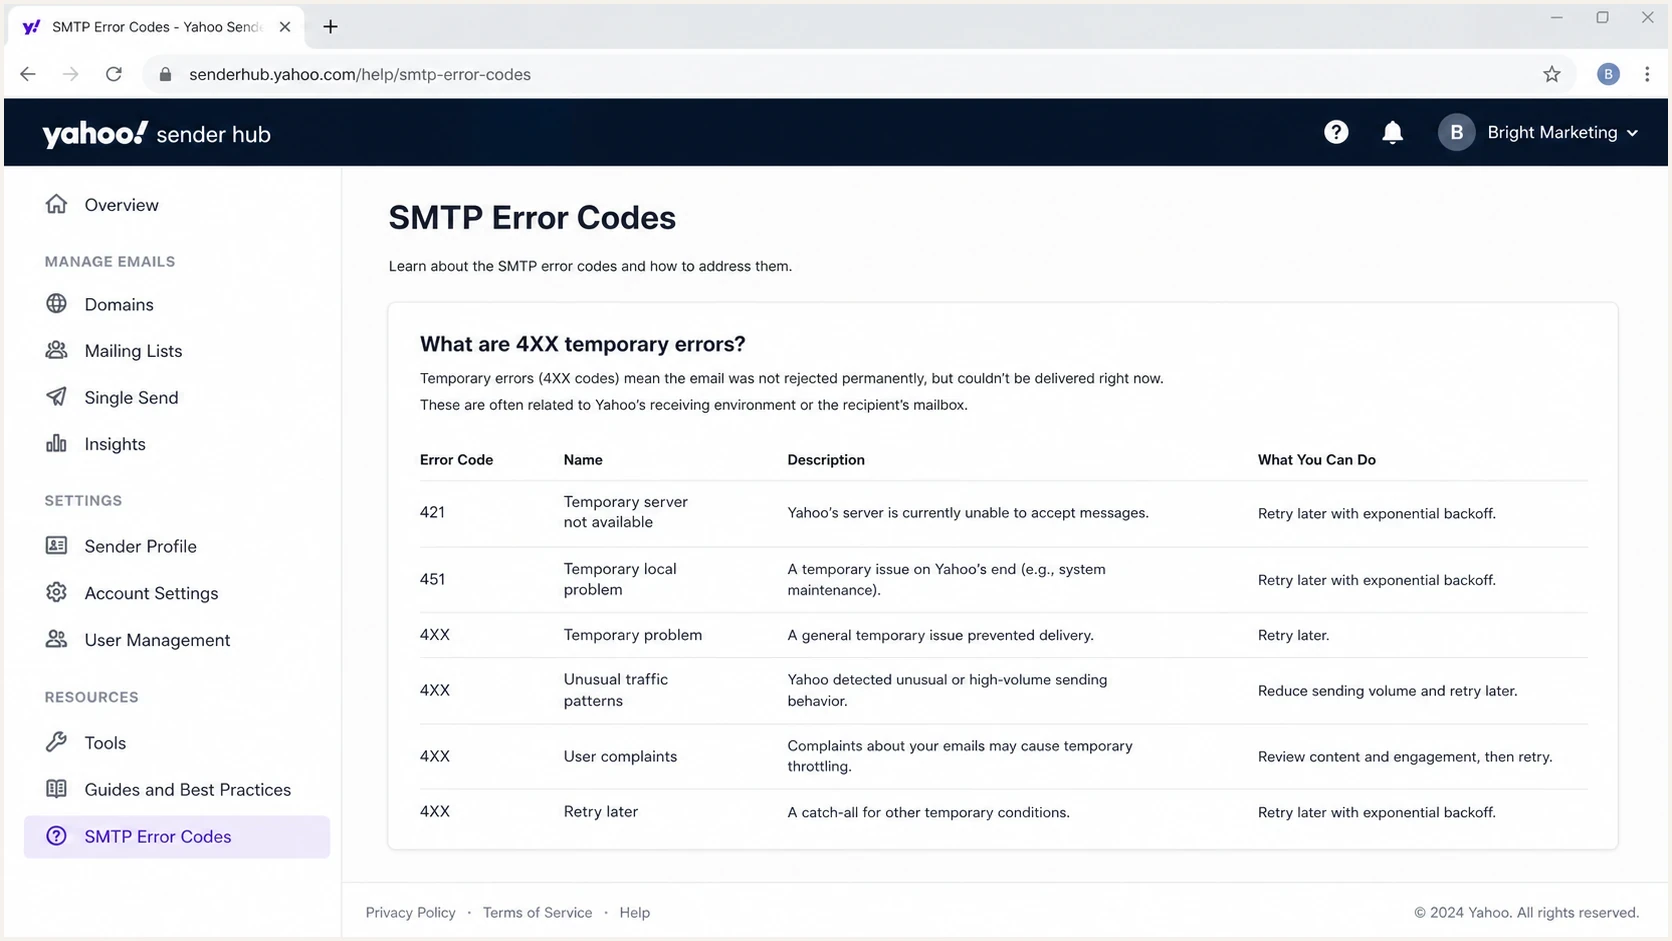1672x941 pixels.
Task: Click the 'Description' column header
Action: [x=825, y=459]
